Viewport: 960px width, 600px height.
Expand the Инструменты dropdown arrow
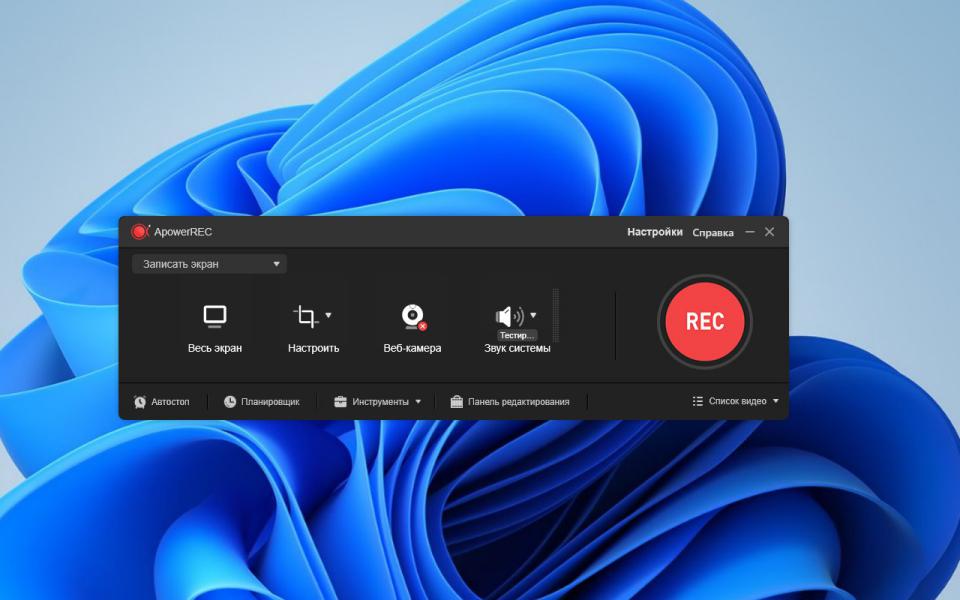tap(418, 402)
